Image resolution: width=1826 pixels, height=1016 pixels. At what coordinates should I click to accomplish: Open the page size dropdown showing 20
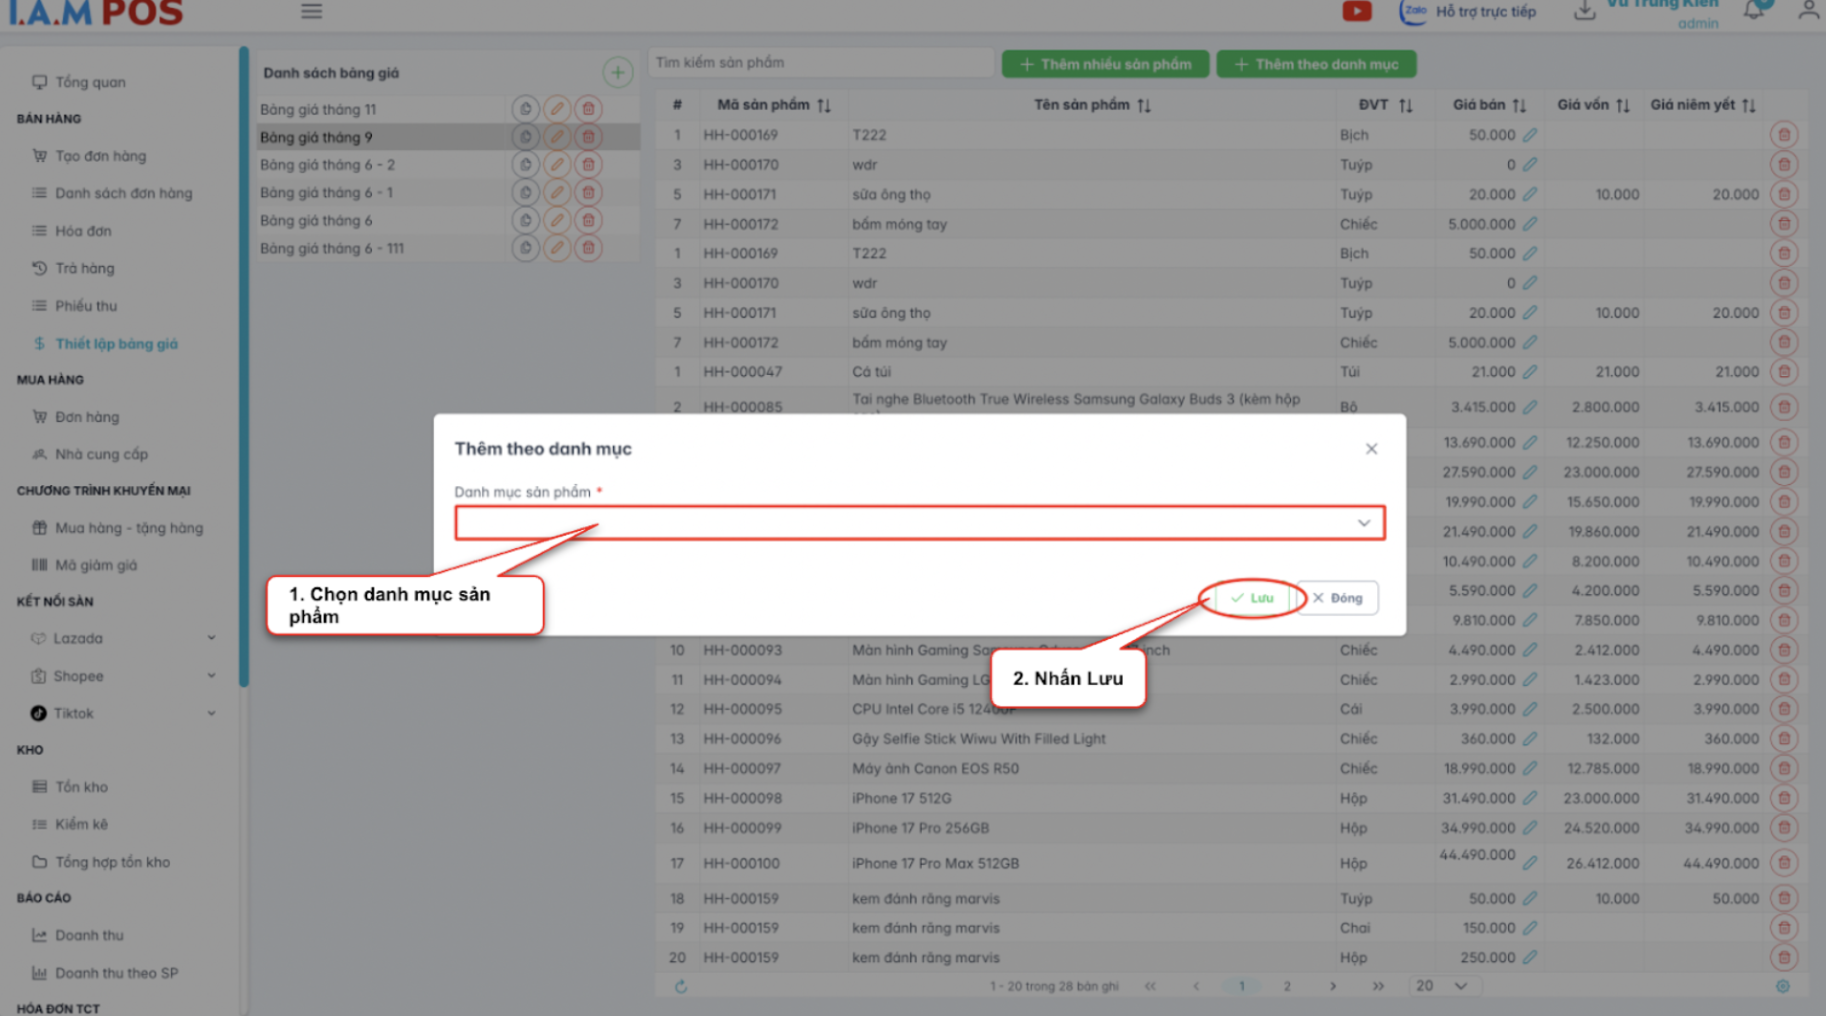pyautogui.click(x=1441, y=986)
